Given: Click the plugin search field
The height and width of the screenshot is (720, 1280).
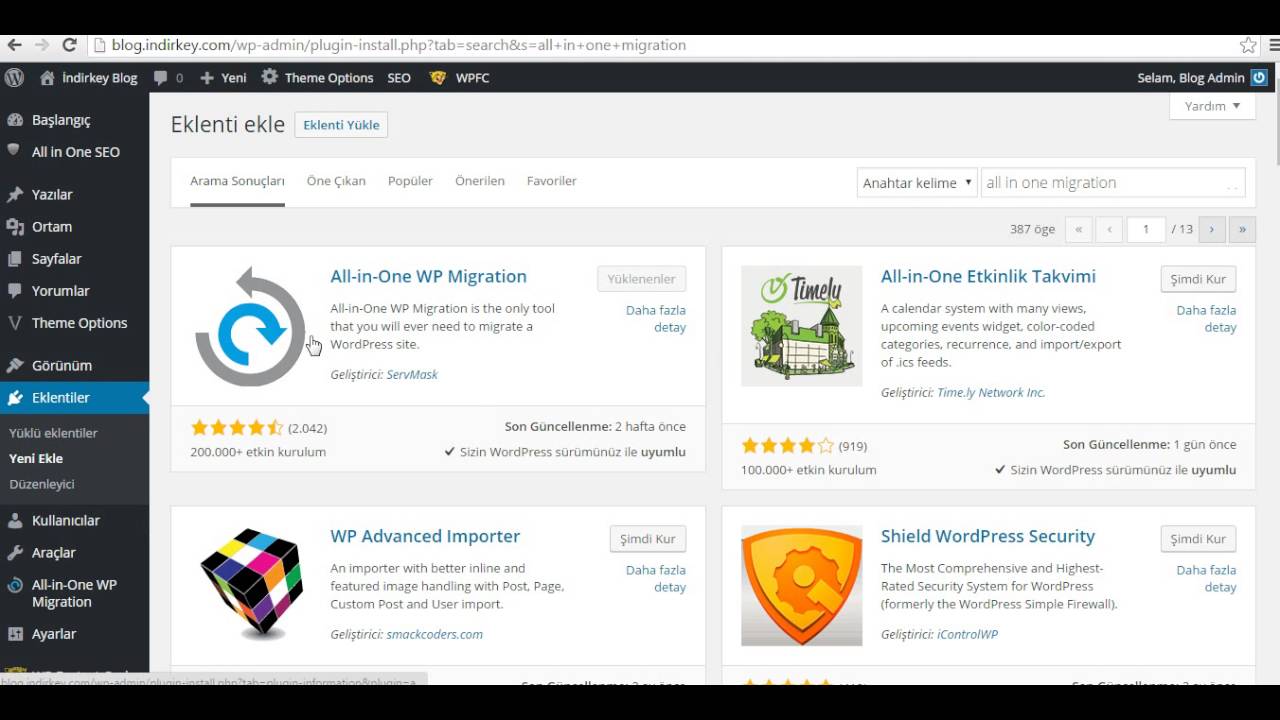Looking at the screenshot, I should 1113,182.
